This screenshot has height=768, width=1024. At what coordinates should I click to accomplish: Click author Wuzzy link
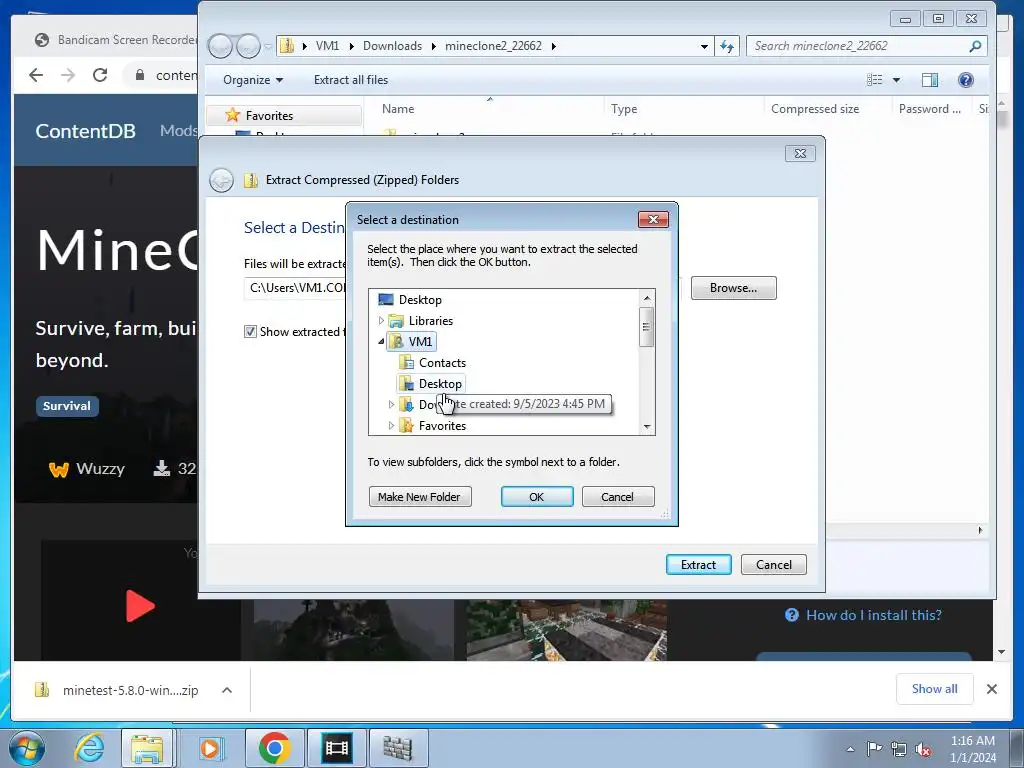pos(87,469)
